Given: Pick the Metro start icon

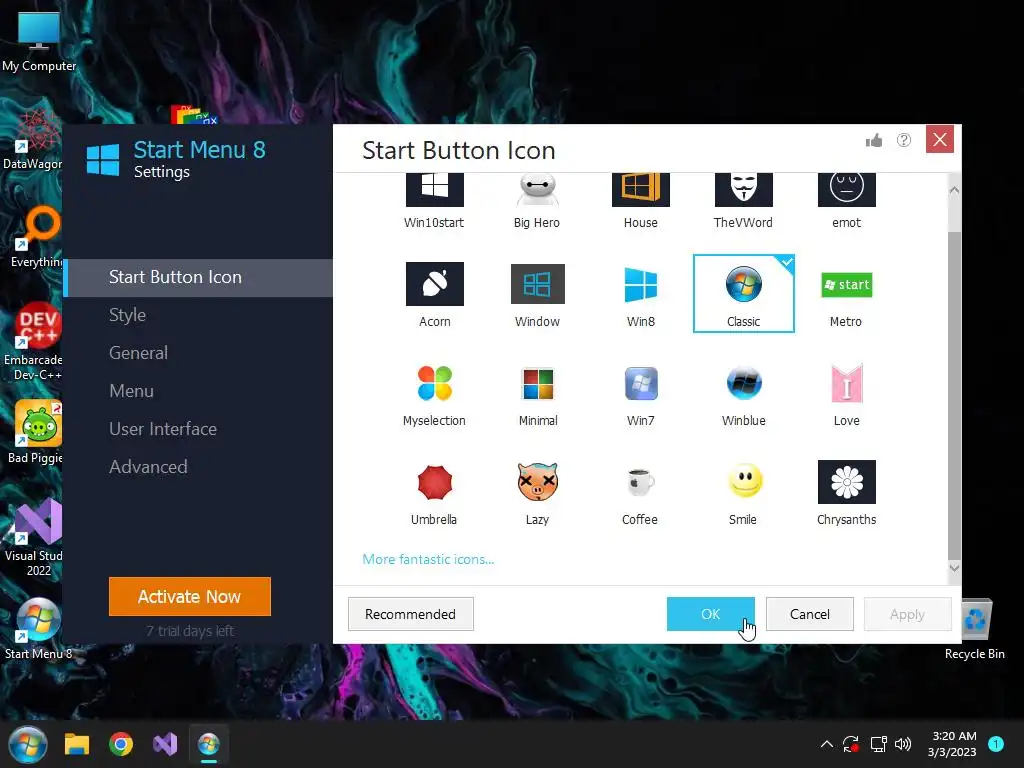Looking at the screenshot, I should [x=846, y=294].
